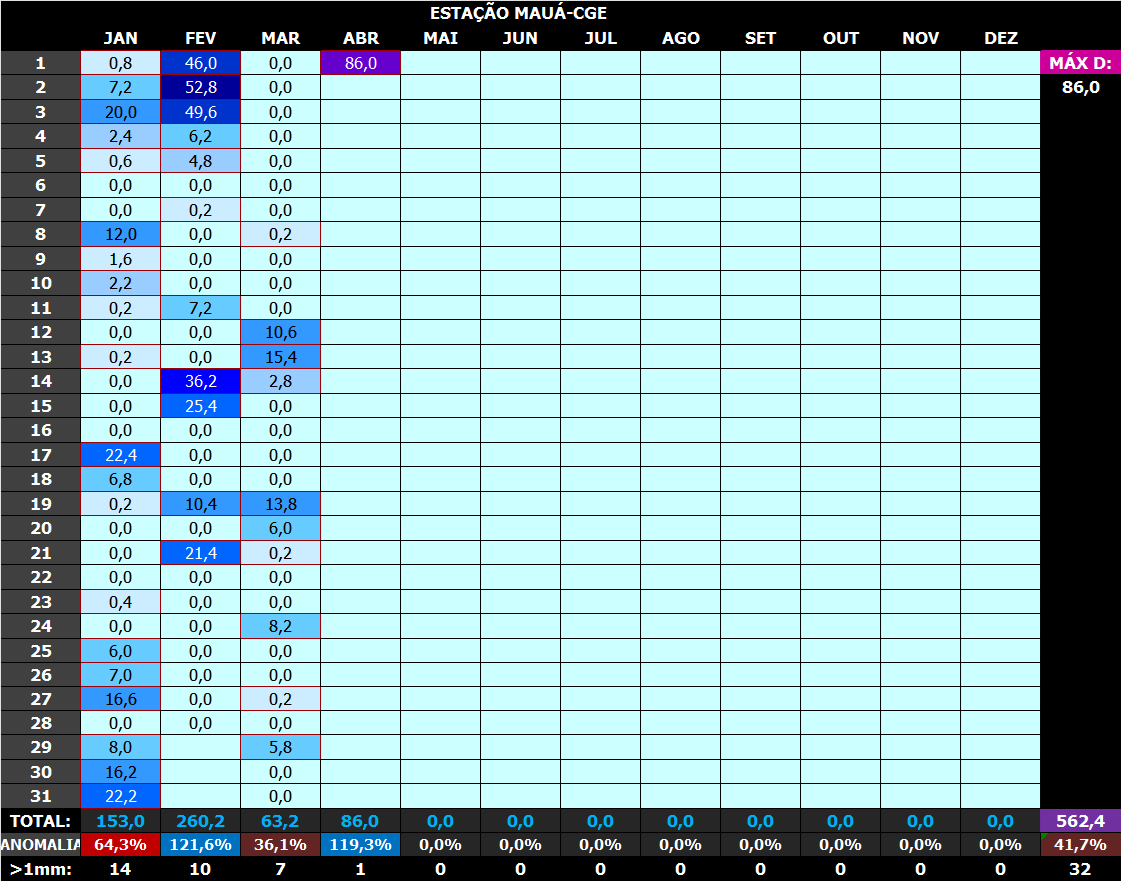Select the JAN day 3 cell 20,0

click(x=120, y=112)
